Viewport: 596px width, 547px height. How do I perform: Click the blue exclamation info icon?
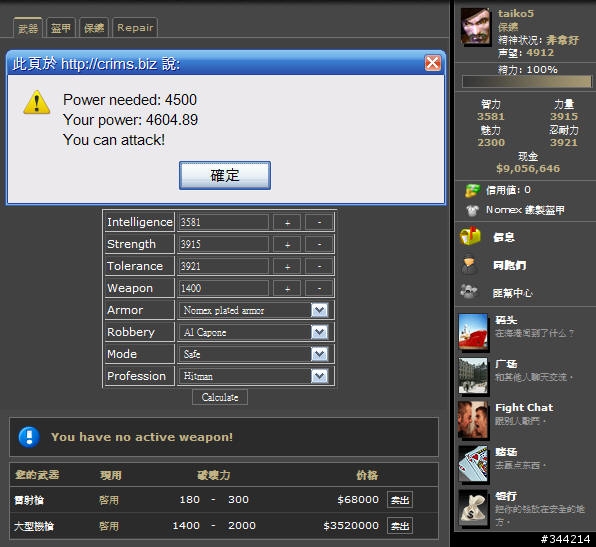[29, 436]
